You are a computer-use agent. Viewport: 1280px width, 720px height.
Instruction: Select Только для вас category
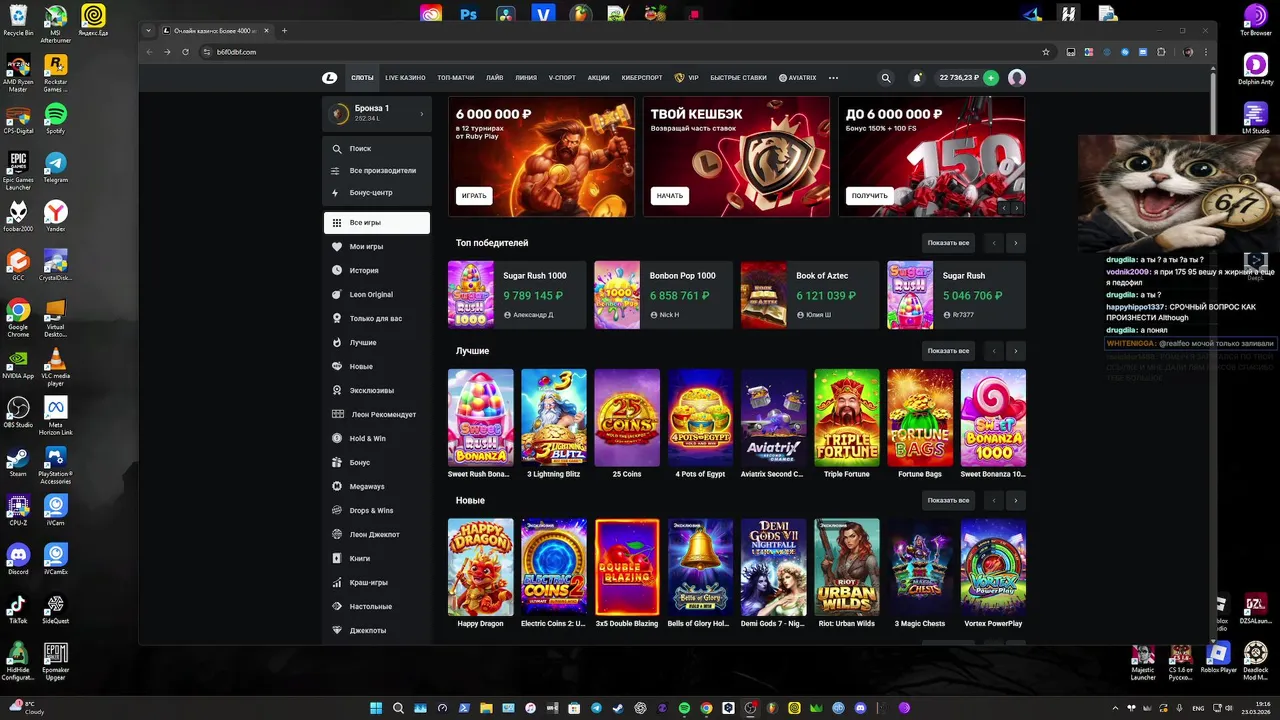(x=377, y=318)
